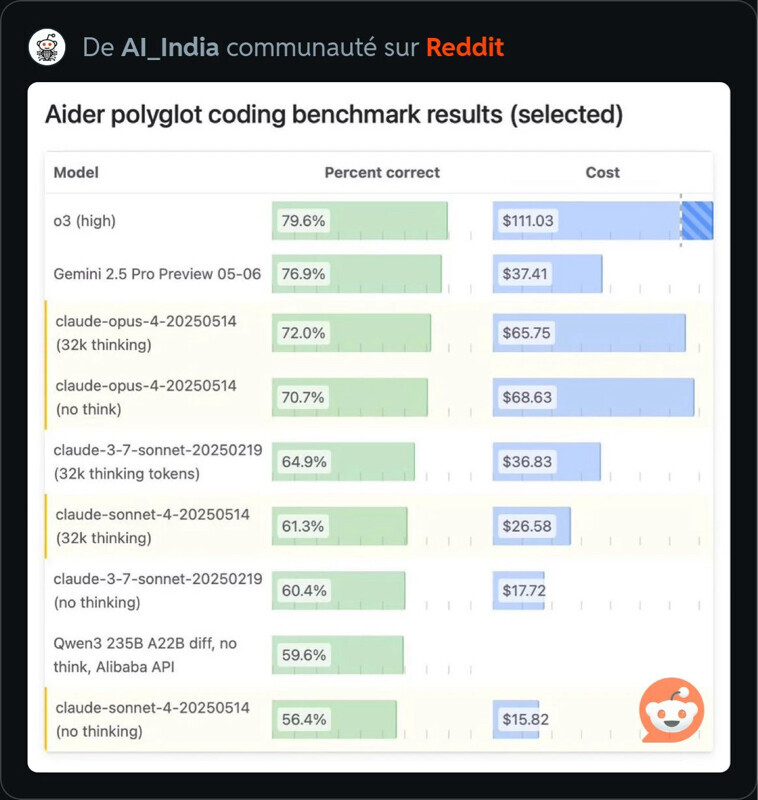758x800 pixels.
Task: Select the Qwen3 235B A22B row label
Action: [x=145, y=655]
